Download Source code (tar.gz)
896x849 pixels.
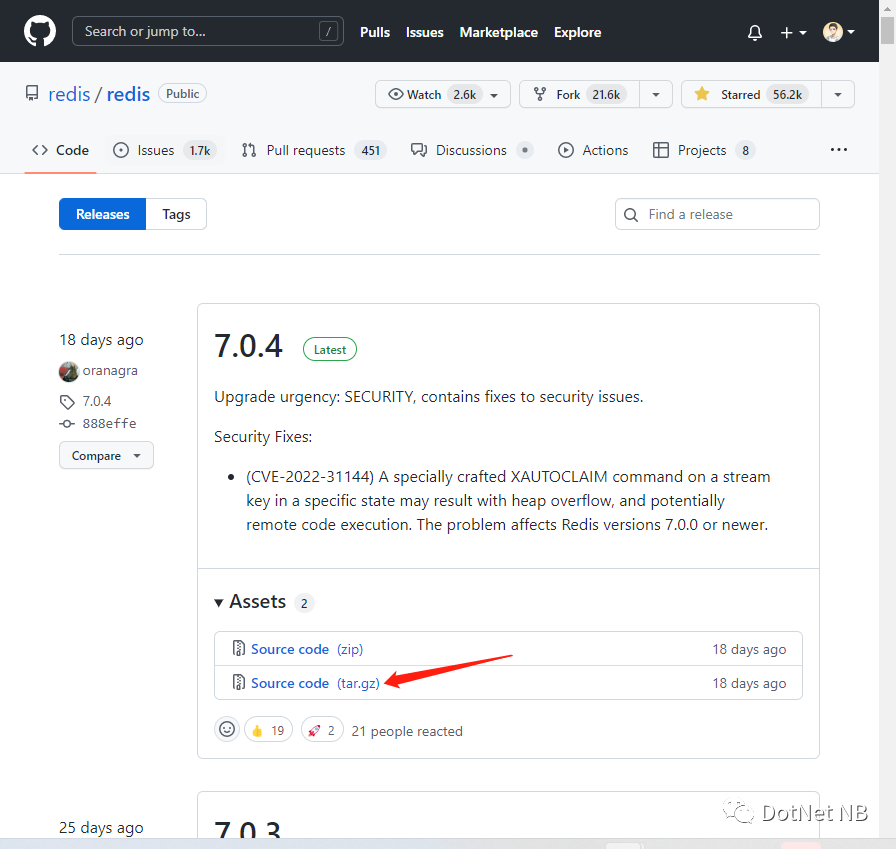(x=315, y=683)
